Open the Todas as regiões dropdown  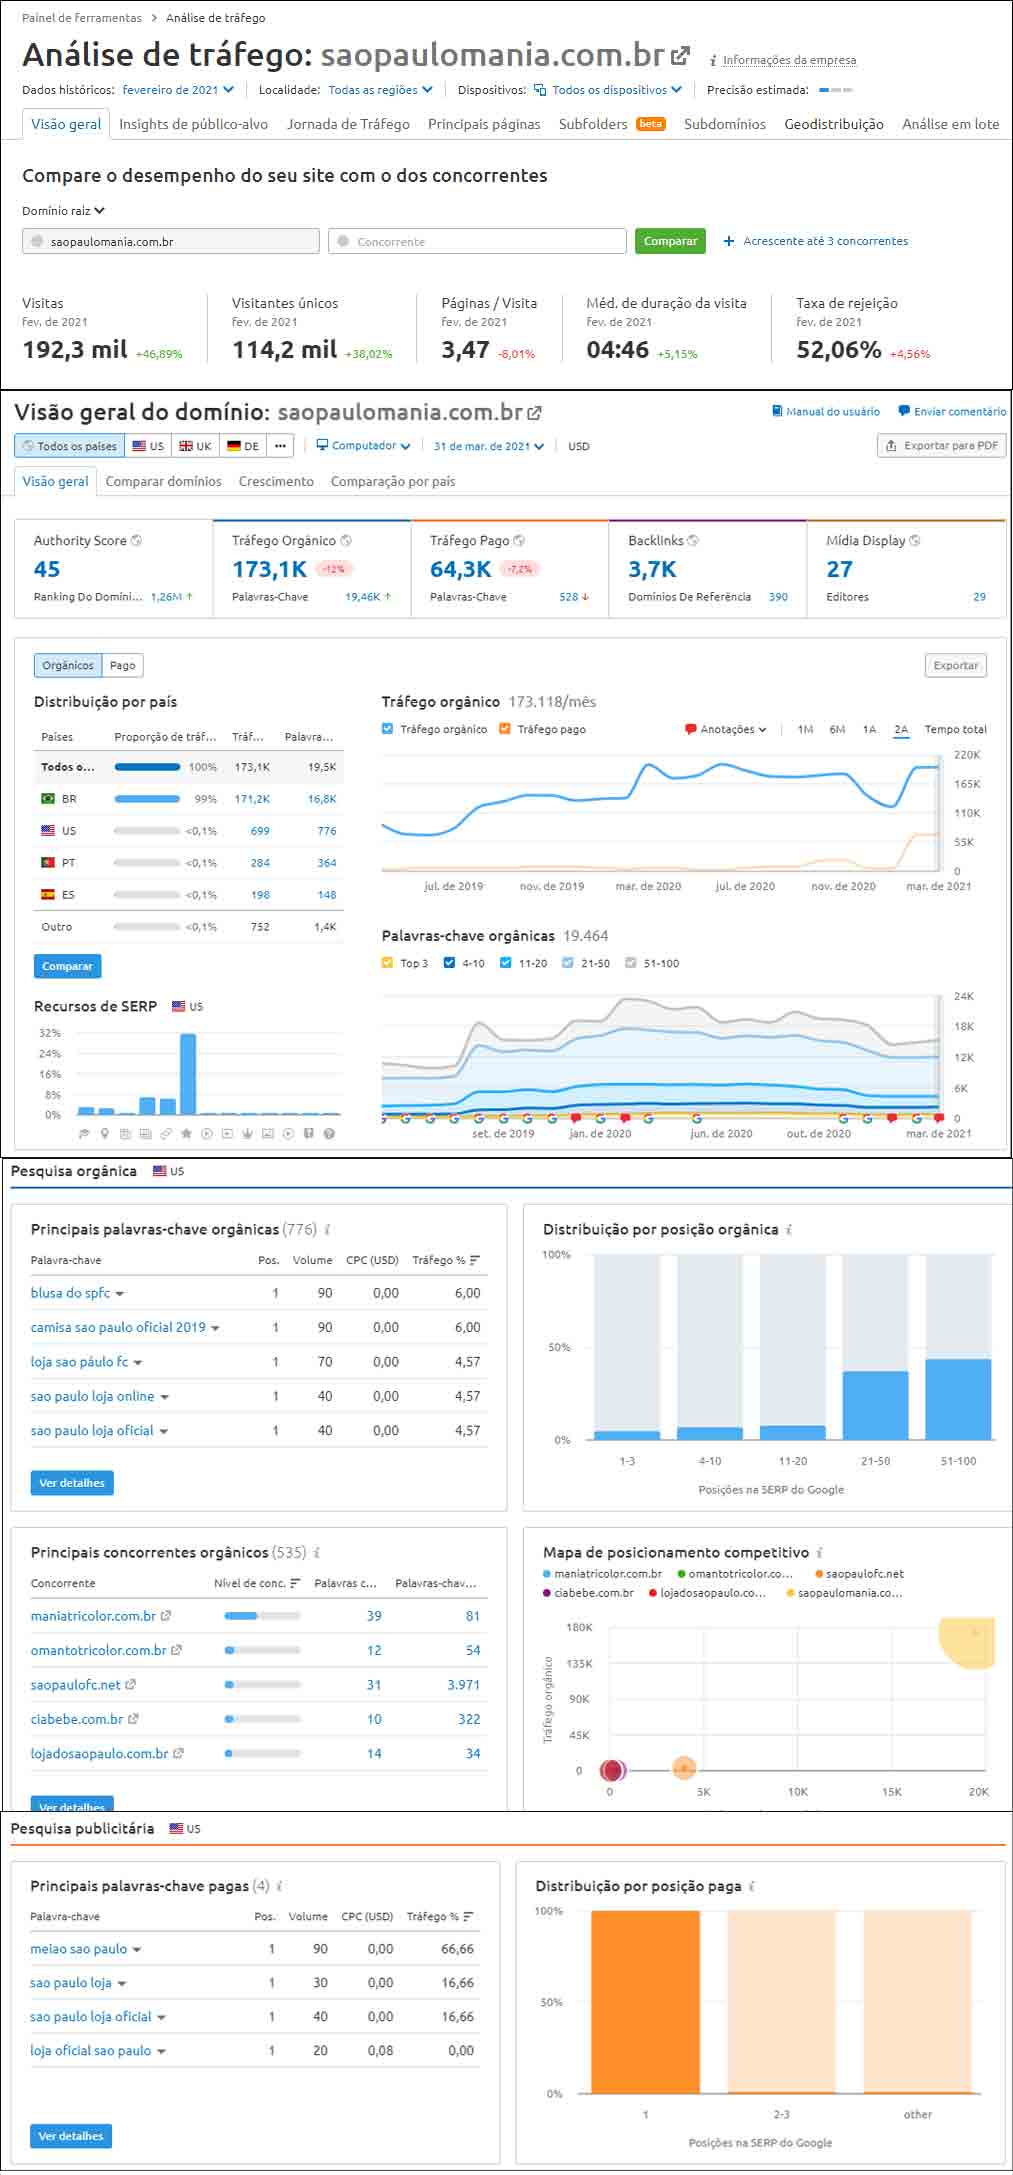click(380, 90)
